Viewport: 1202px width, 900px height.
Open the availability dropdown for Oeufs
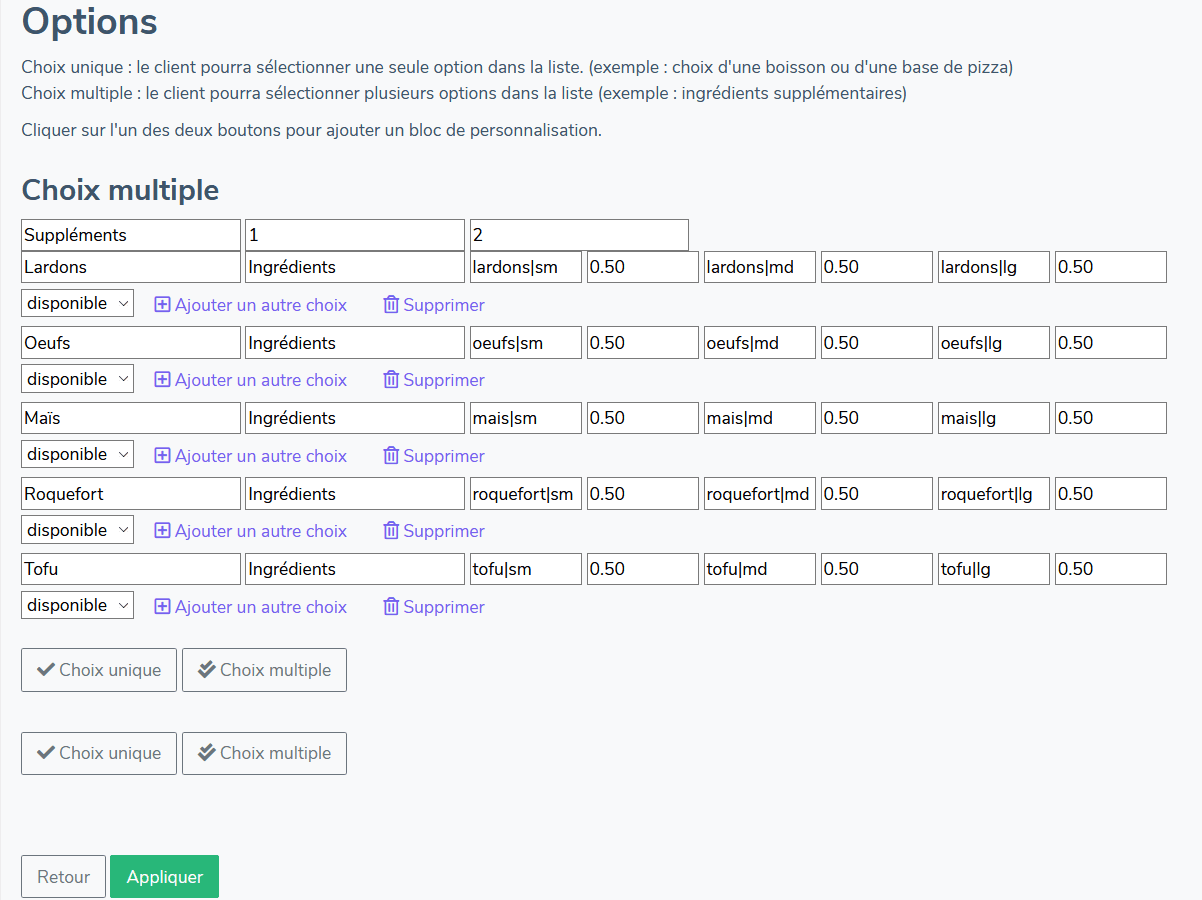tap(77, 378)
